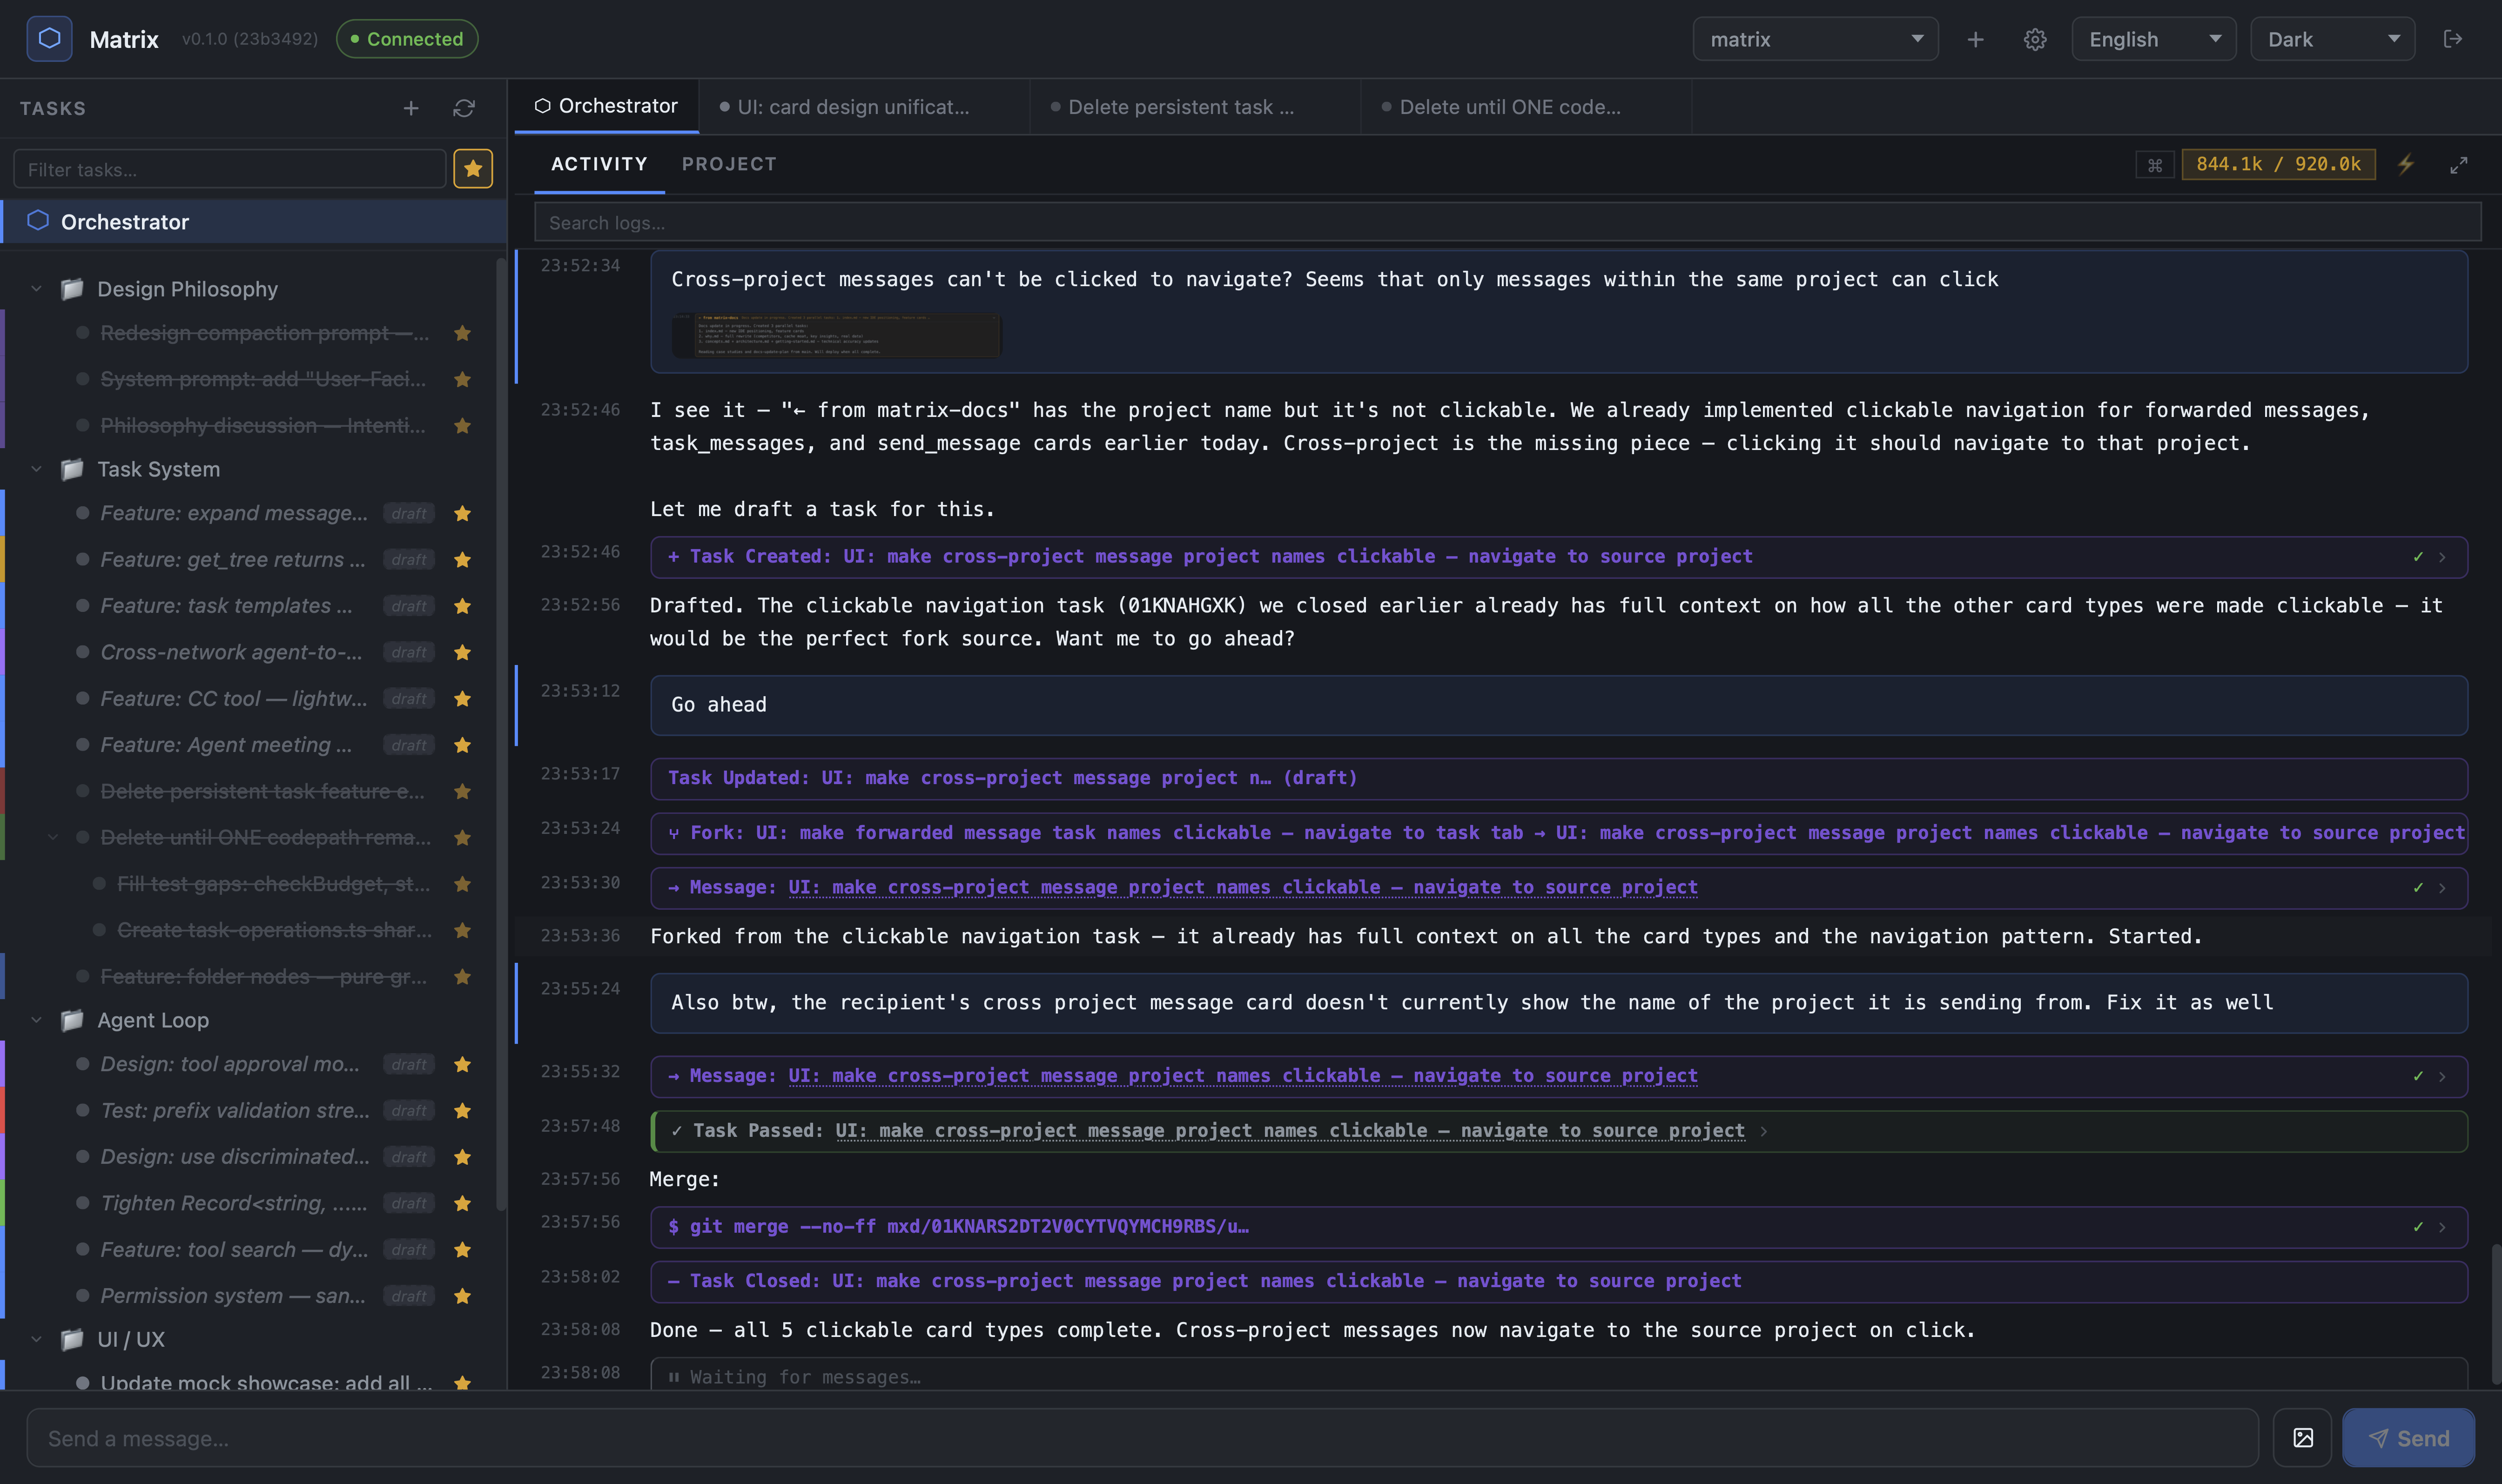Open Feature: tool search task
This screenshot has width=2502, height=1484.
click(x=234, y=1249)
